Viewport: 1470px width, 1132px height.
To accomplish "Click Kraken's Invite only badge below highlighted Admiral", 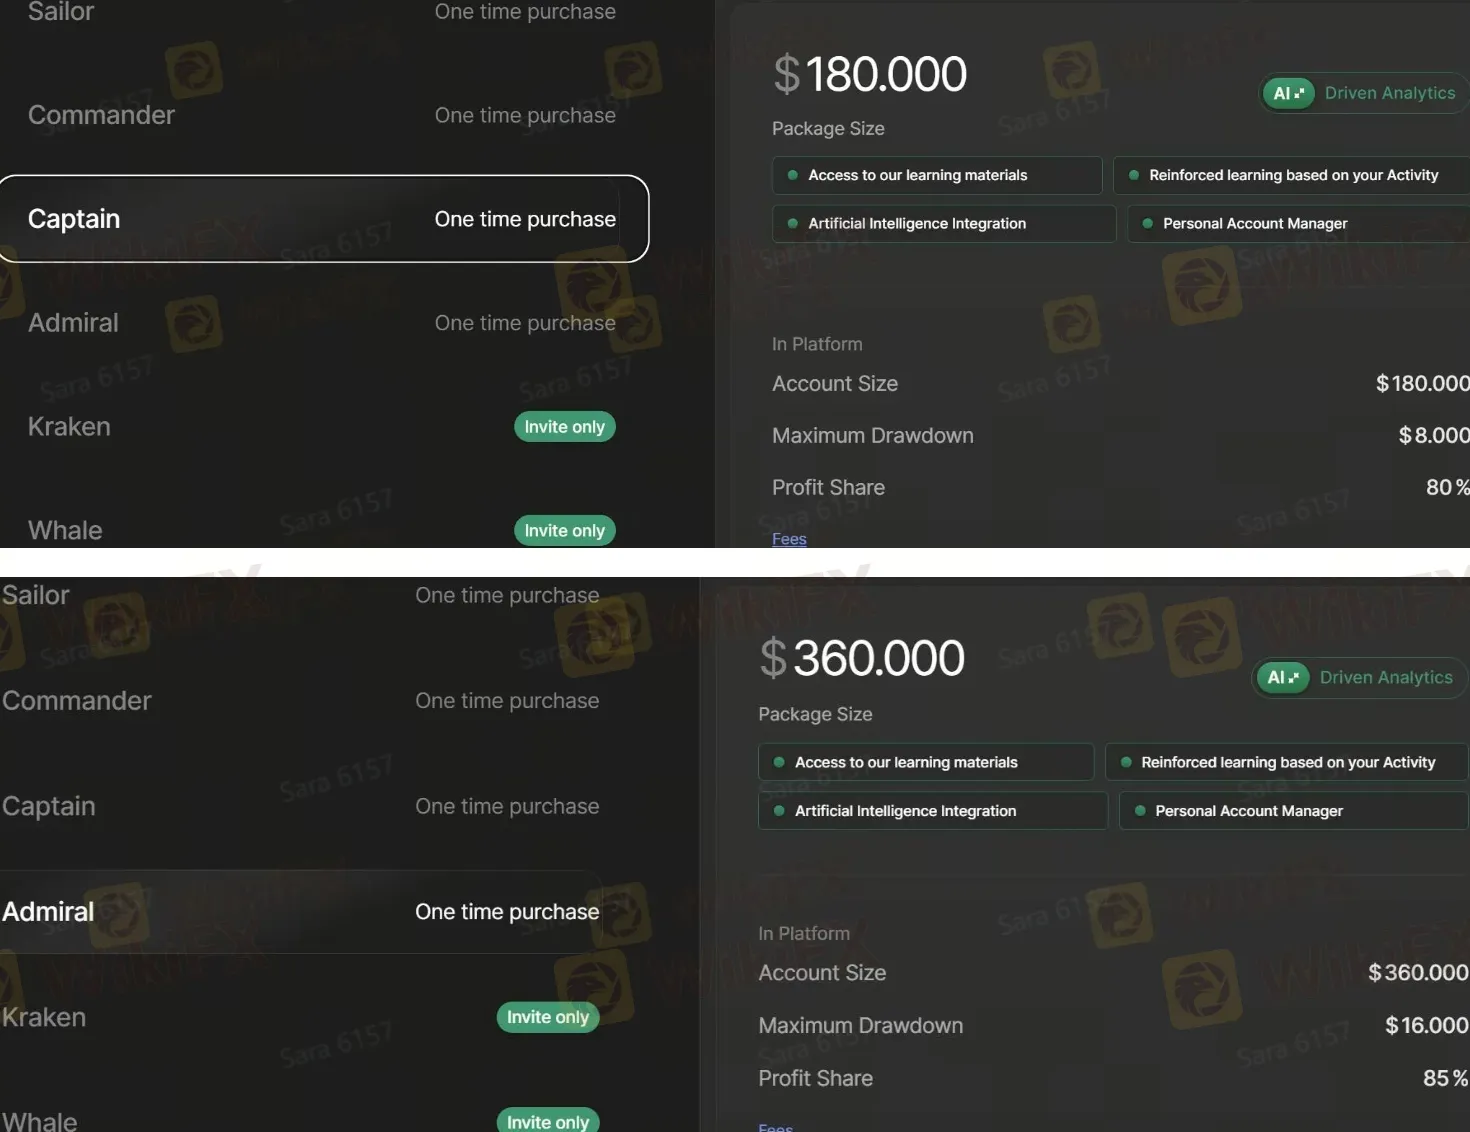I will [548, 1017].
